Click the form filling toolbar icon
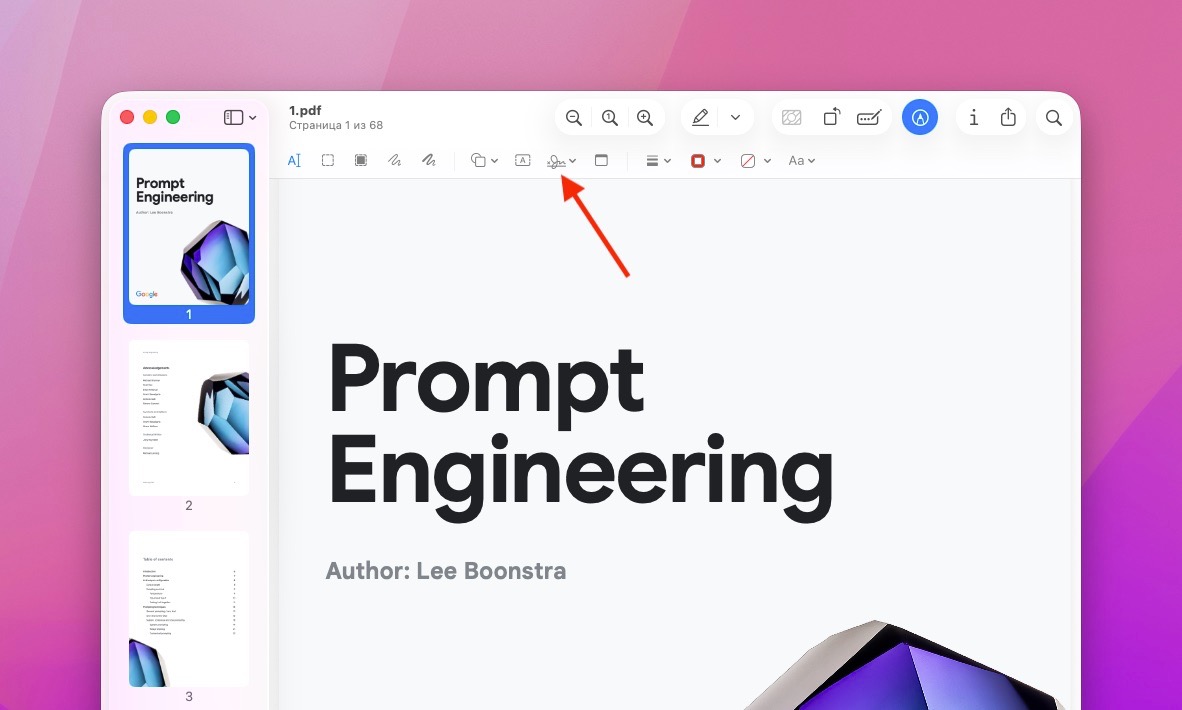Screen dimensions: 1182x710 (869, 118)
